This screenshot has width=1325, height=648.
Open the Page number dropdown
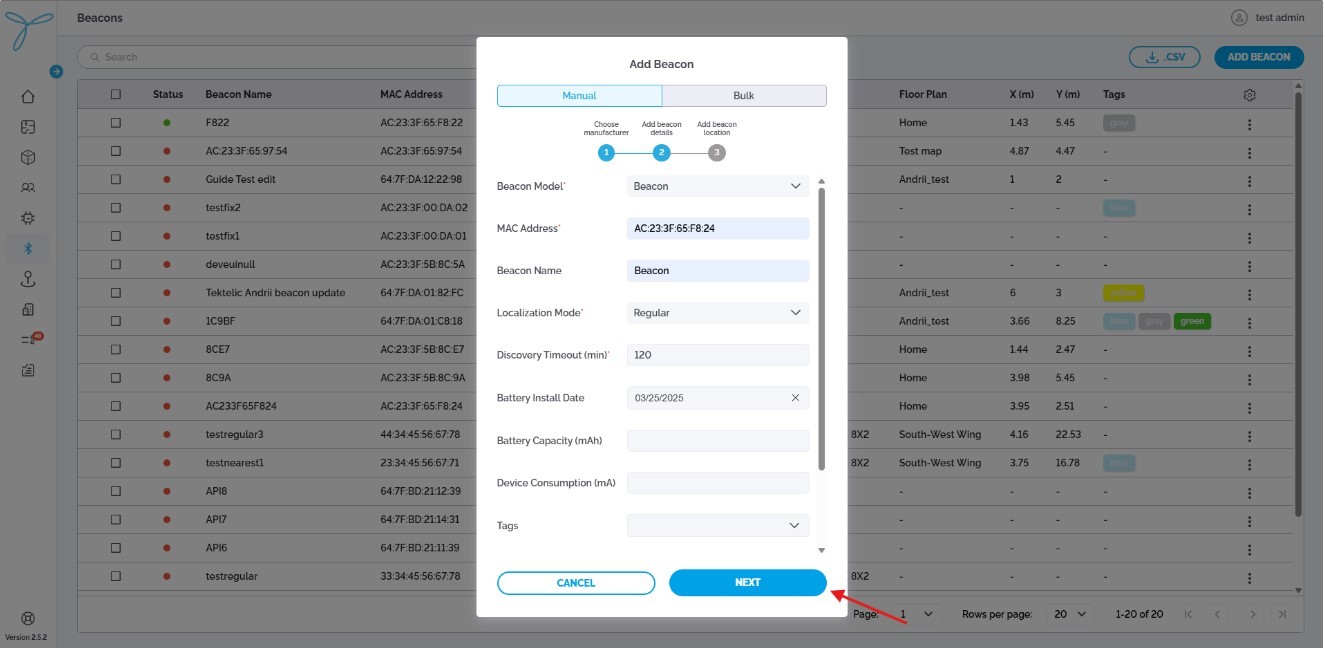(x=917, y=614)
